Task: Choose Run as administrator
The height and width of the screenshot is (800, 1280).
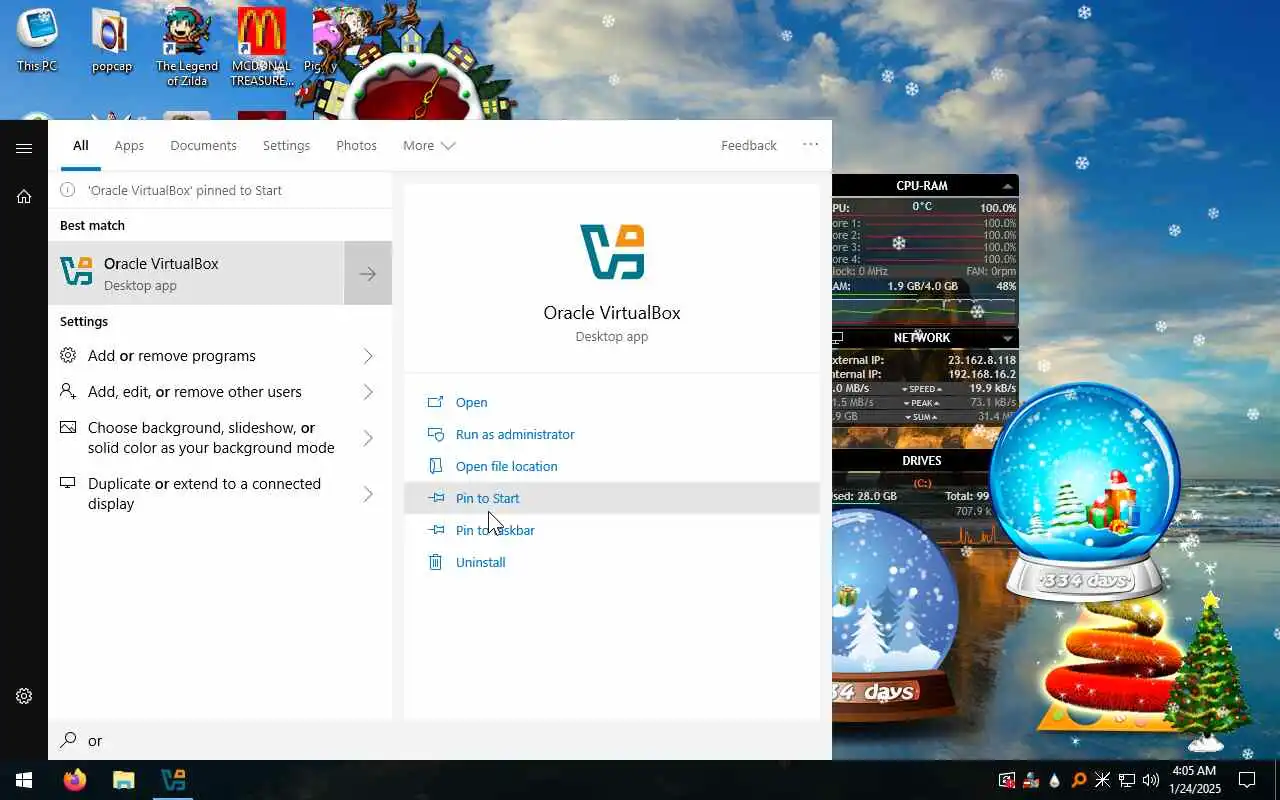Action: 612,434
